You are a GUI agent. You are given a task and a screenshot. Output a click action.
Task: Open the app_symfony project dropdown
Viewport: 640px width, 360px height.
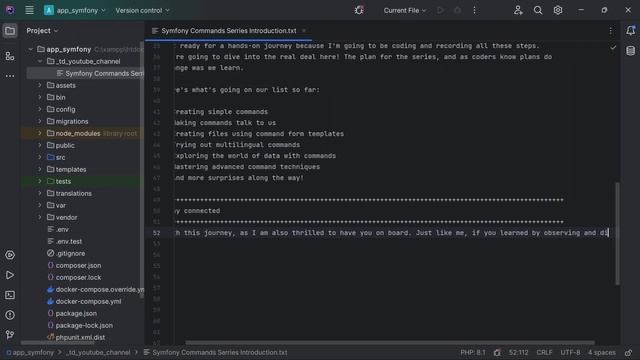point(75,10)
